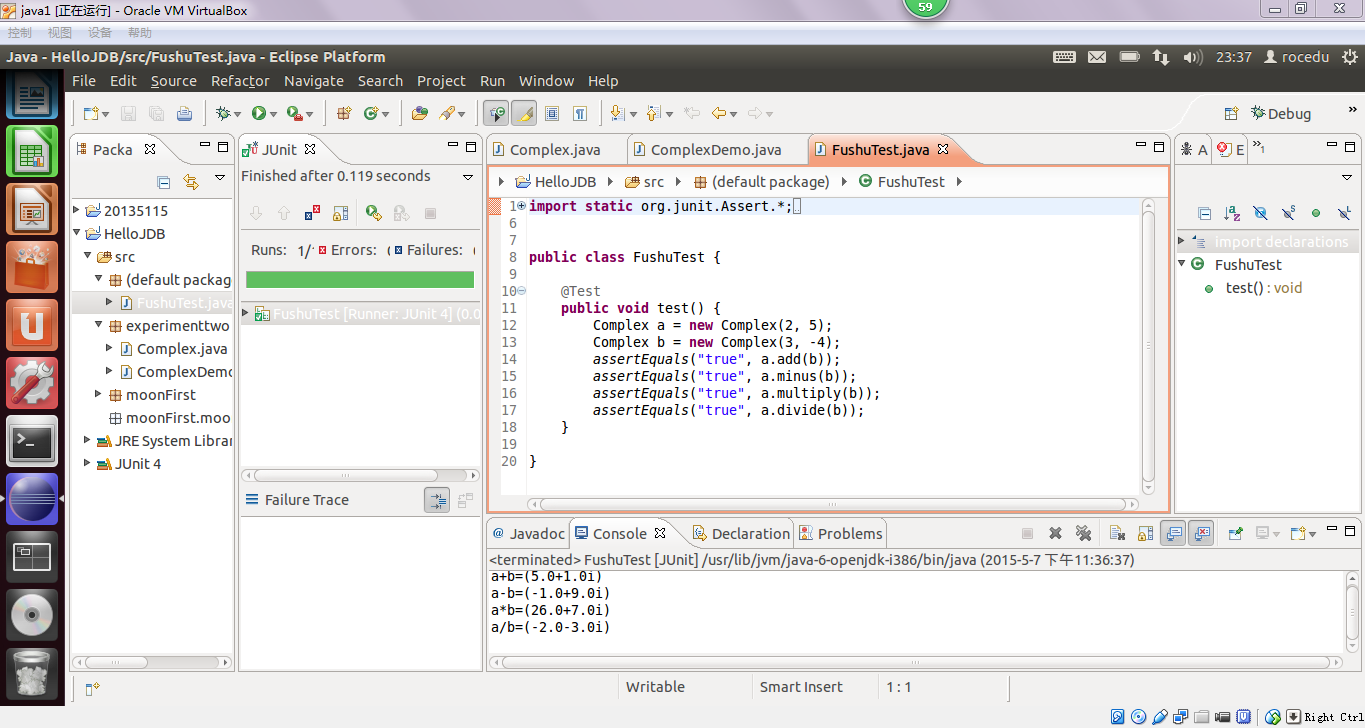Click FushuTest in the editor breadcrumb
This screenshot has height=728, width=1365.
pyautogui.click(x=901, y=182)
